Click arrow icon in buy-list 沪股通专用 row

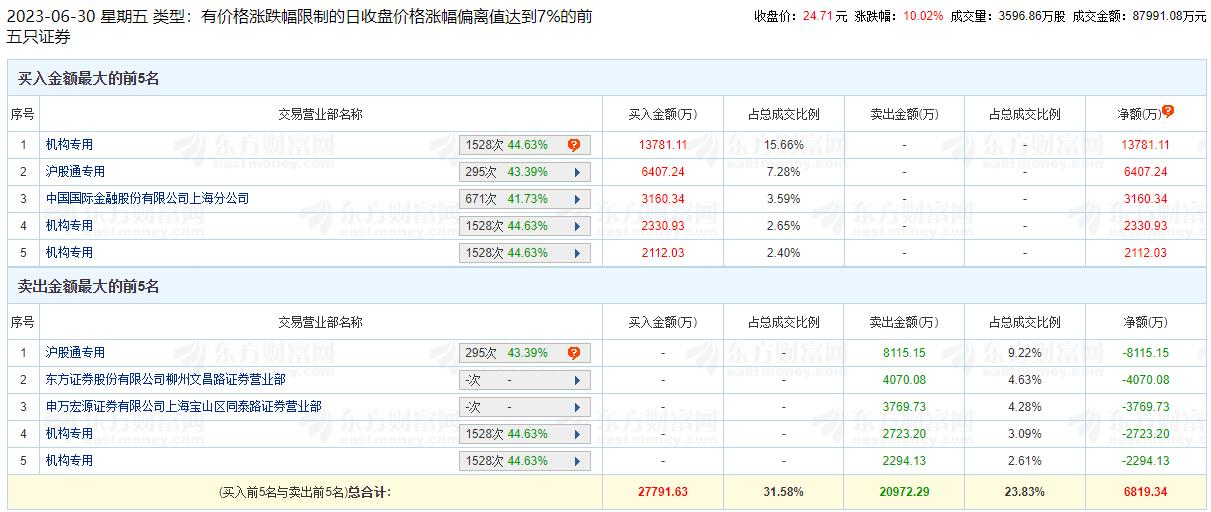click(x=577, y=172)
